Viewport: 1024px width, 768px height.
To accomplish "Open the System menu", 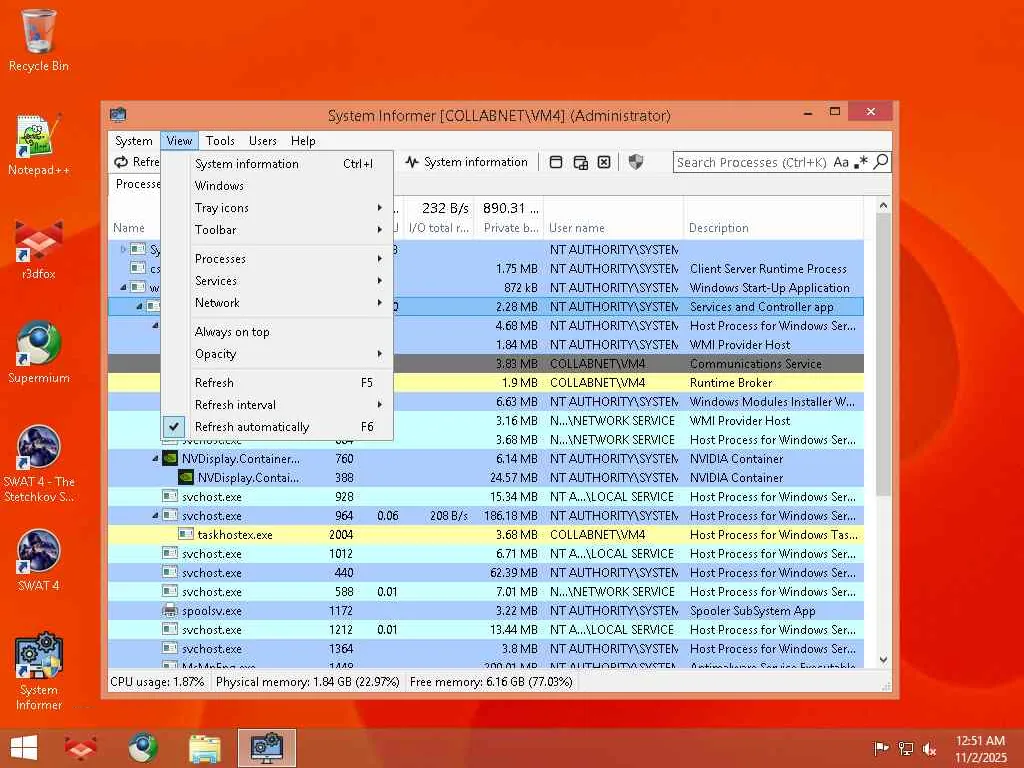I will [x=134, y=140].
